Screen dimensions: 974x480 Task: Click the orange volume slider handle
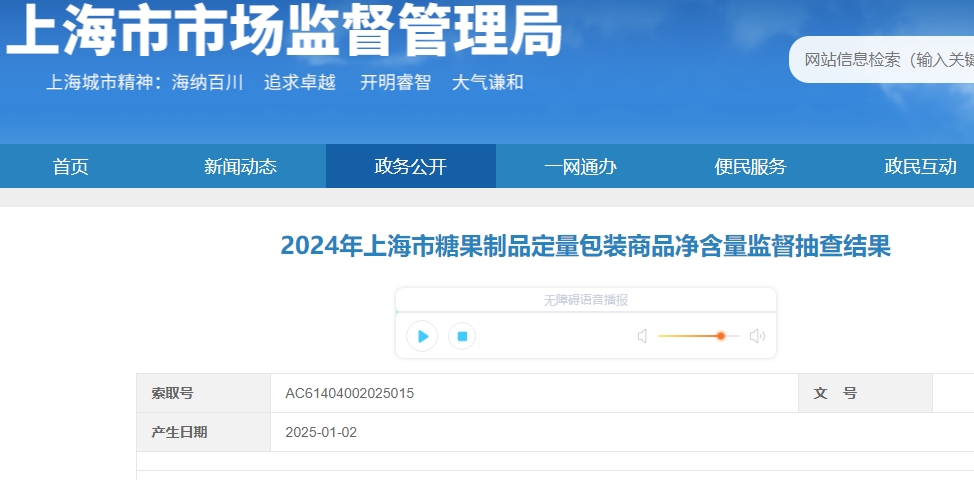tap(720, 336)
